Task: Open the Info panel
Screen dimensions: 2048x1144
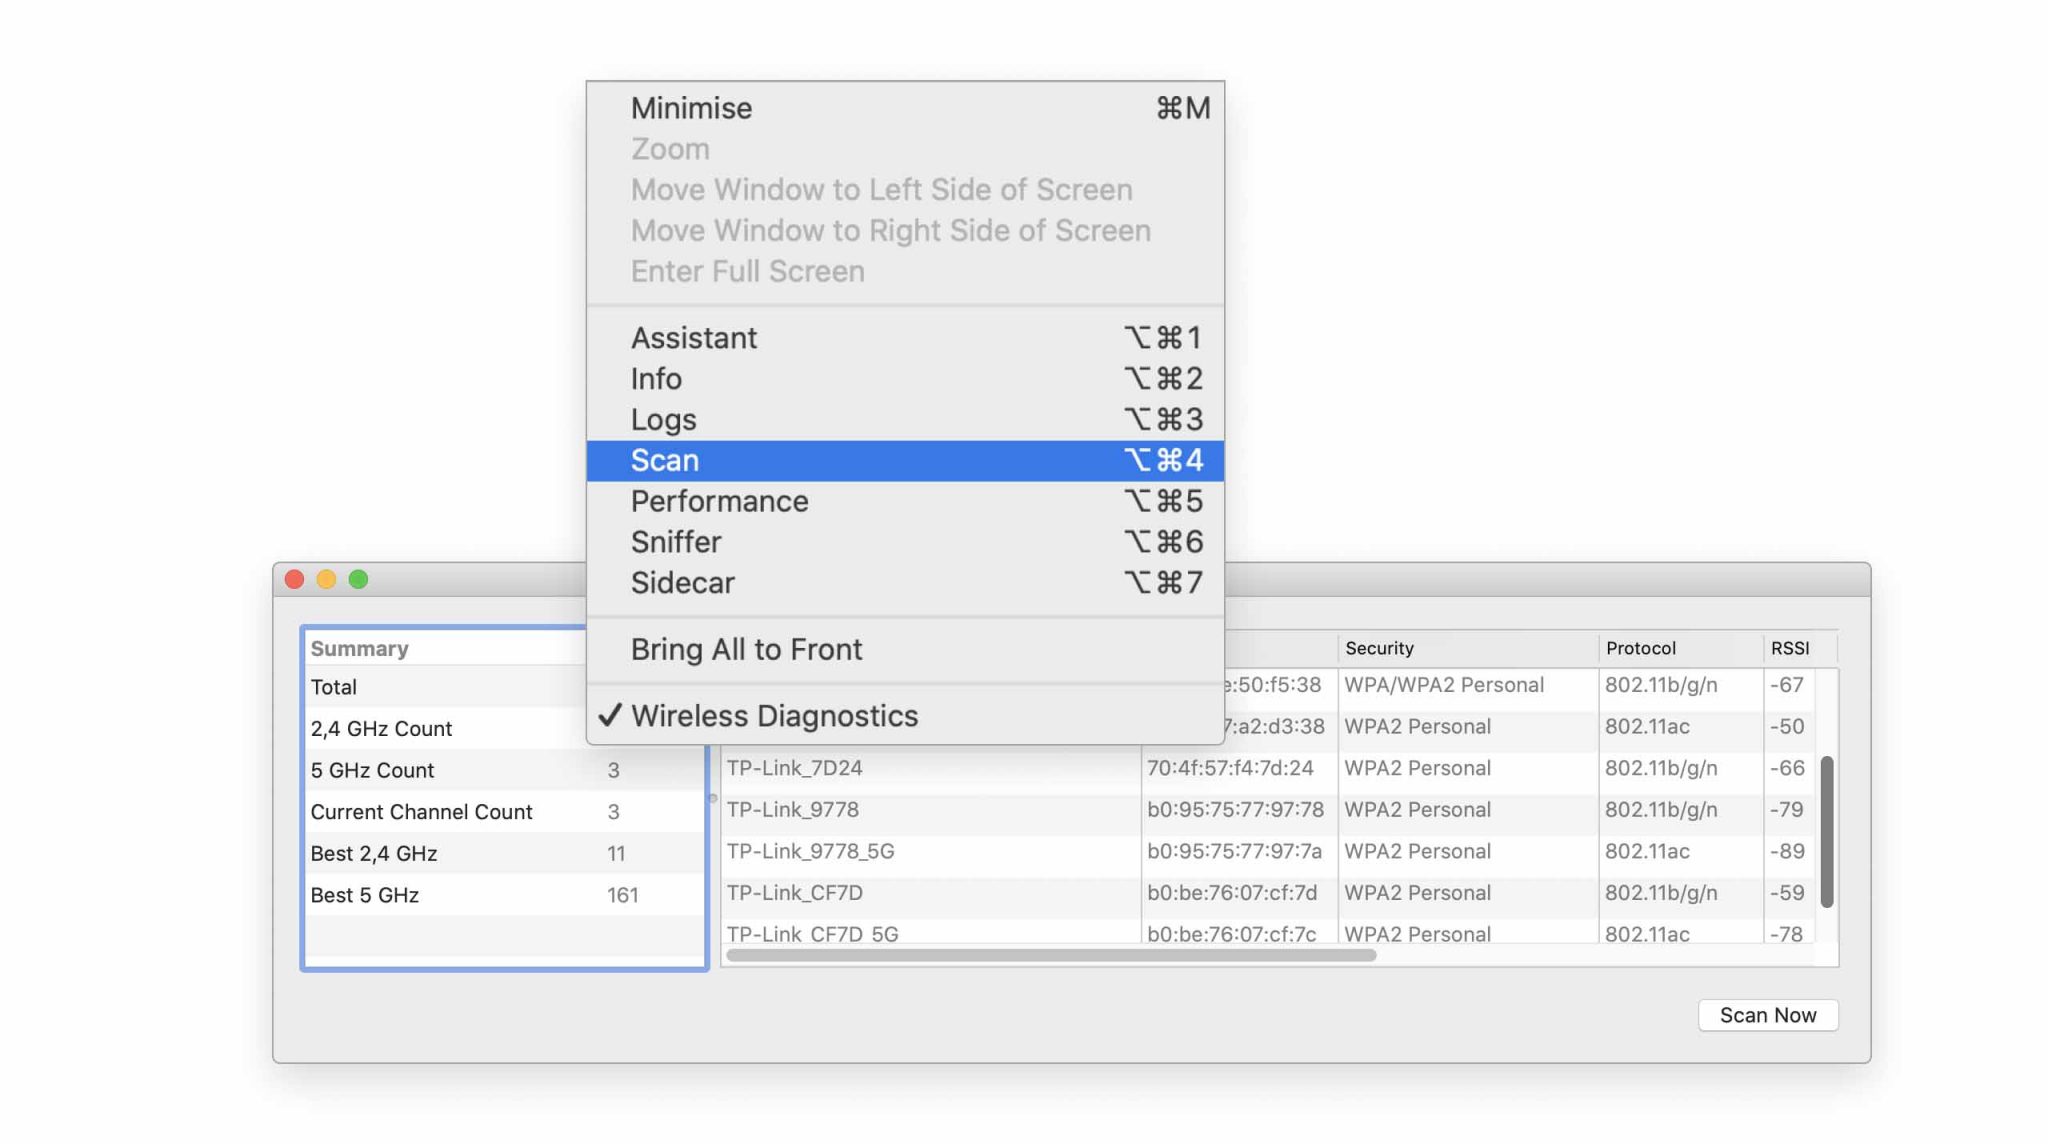Action: point(656,379)
